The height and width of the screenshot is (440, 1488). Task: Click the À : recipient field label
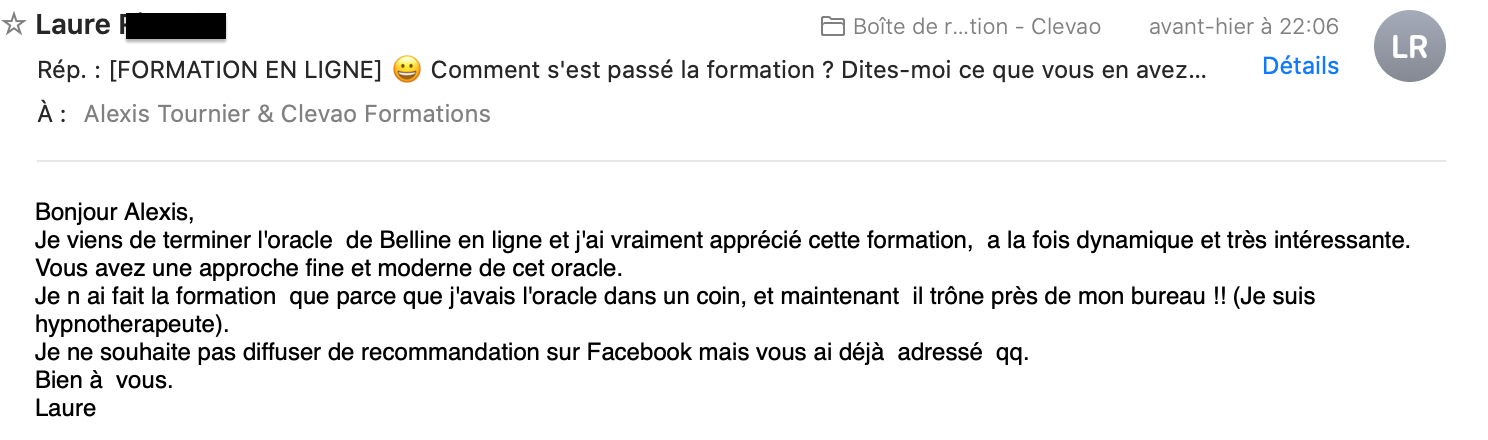[51, 114]
